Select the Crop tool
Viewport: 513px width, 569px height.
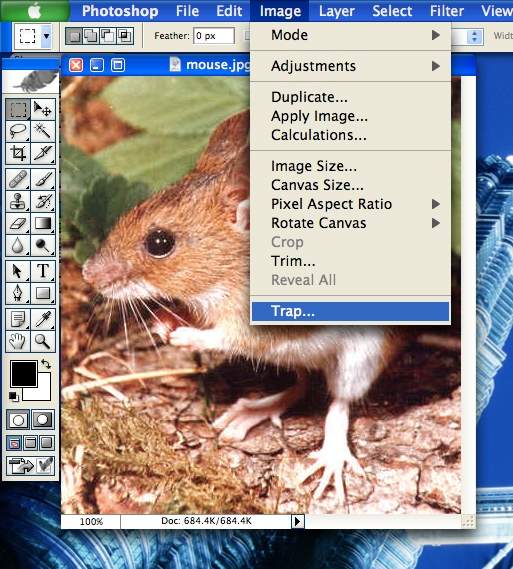(18, 153)
